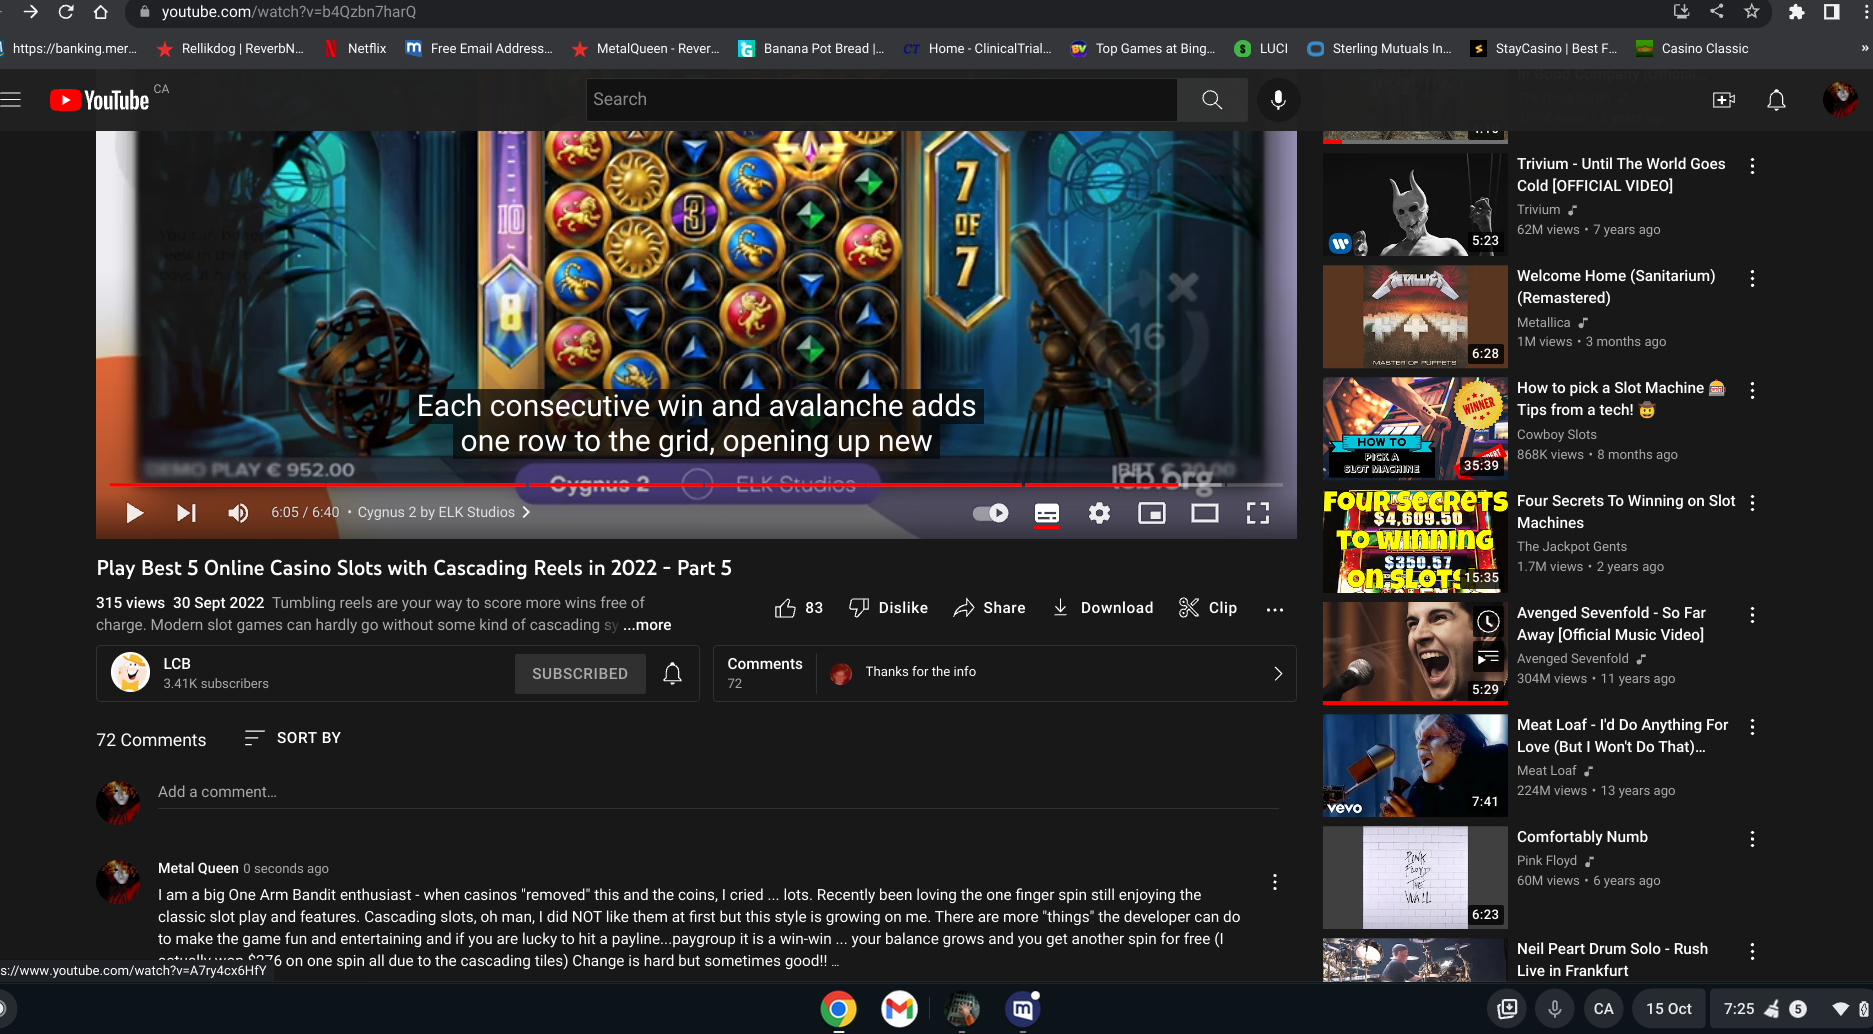Reload the page

tap(66, 12)
